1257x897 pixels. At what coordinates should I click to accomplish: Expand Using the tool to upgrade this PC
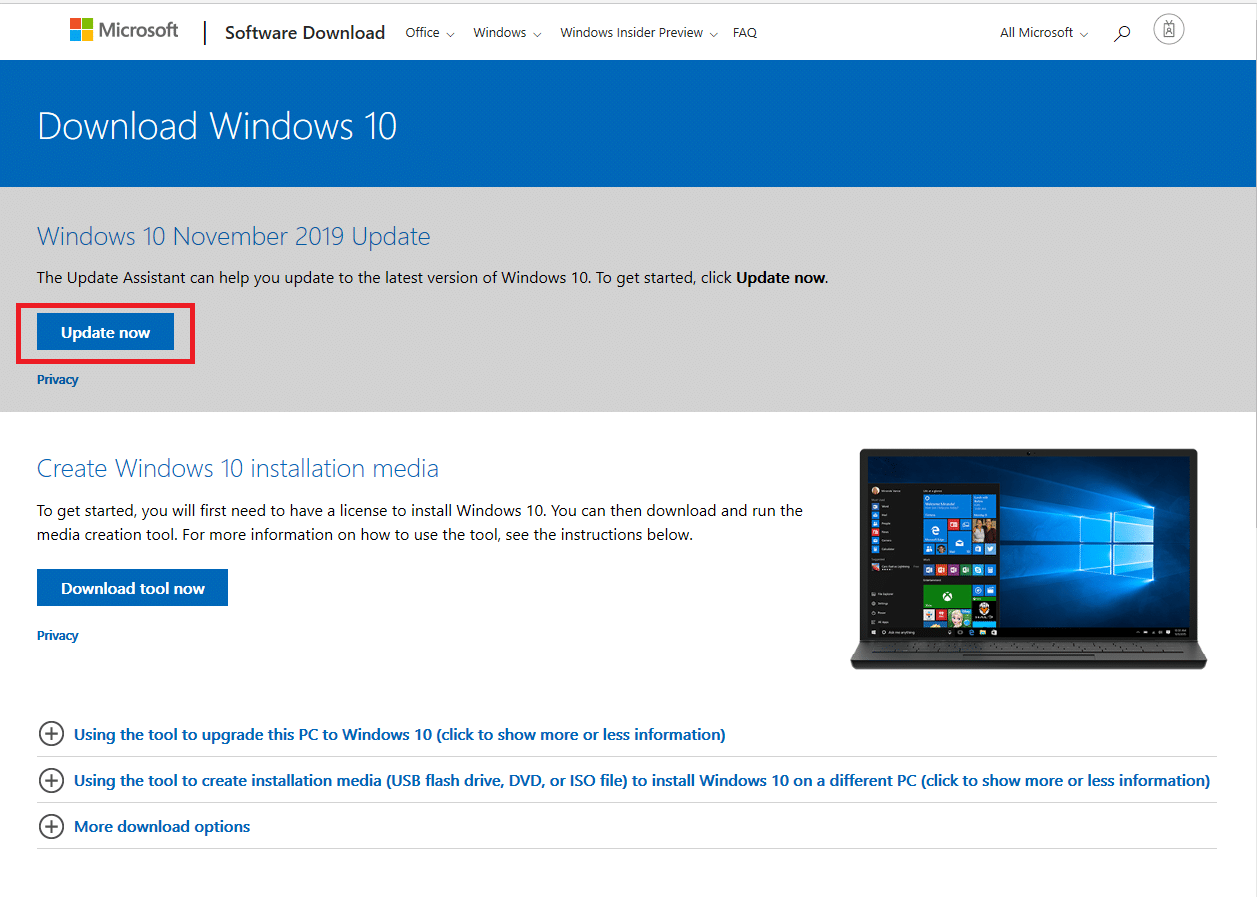(x=399, y=734)
